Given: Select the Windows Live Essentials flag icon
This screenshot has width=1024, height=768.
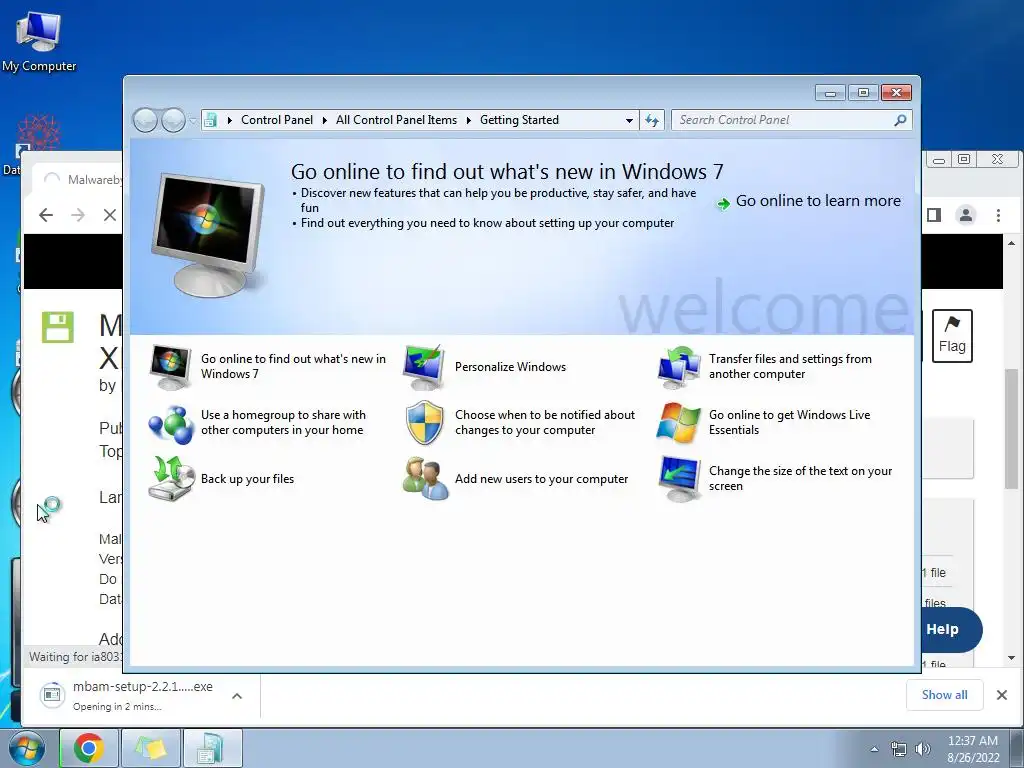Looking at the screenshot, I should (678, 423).
